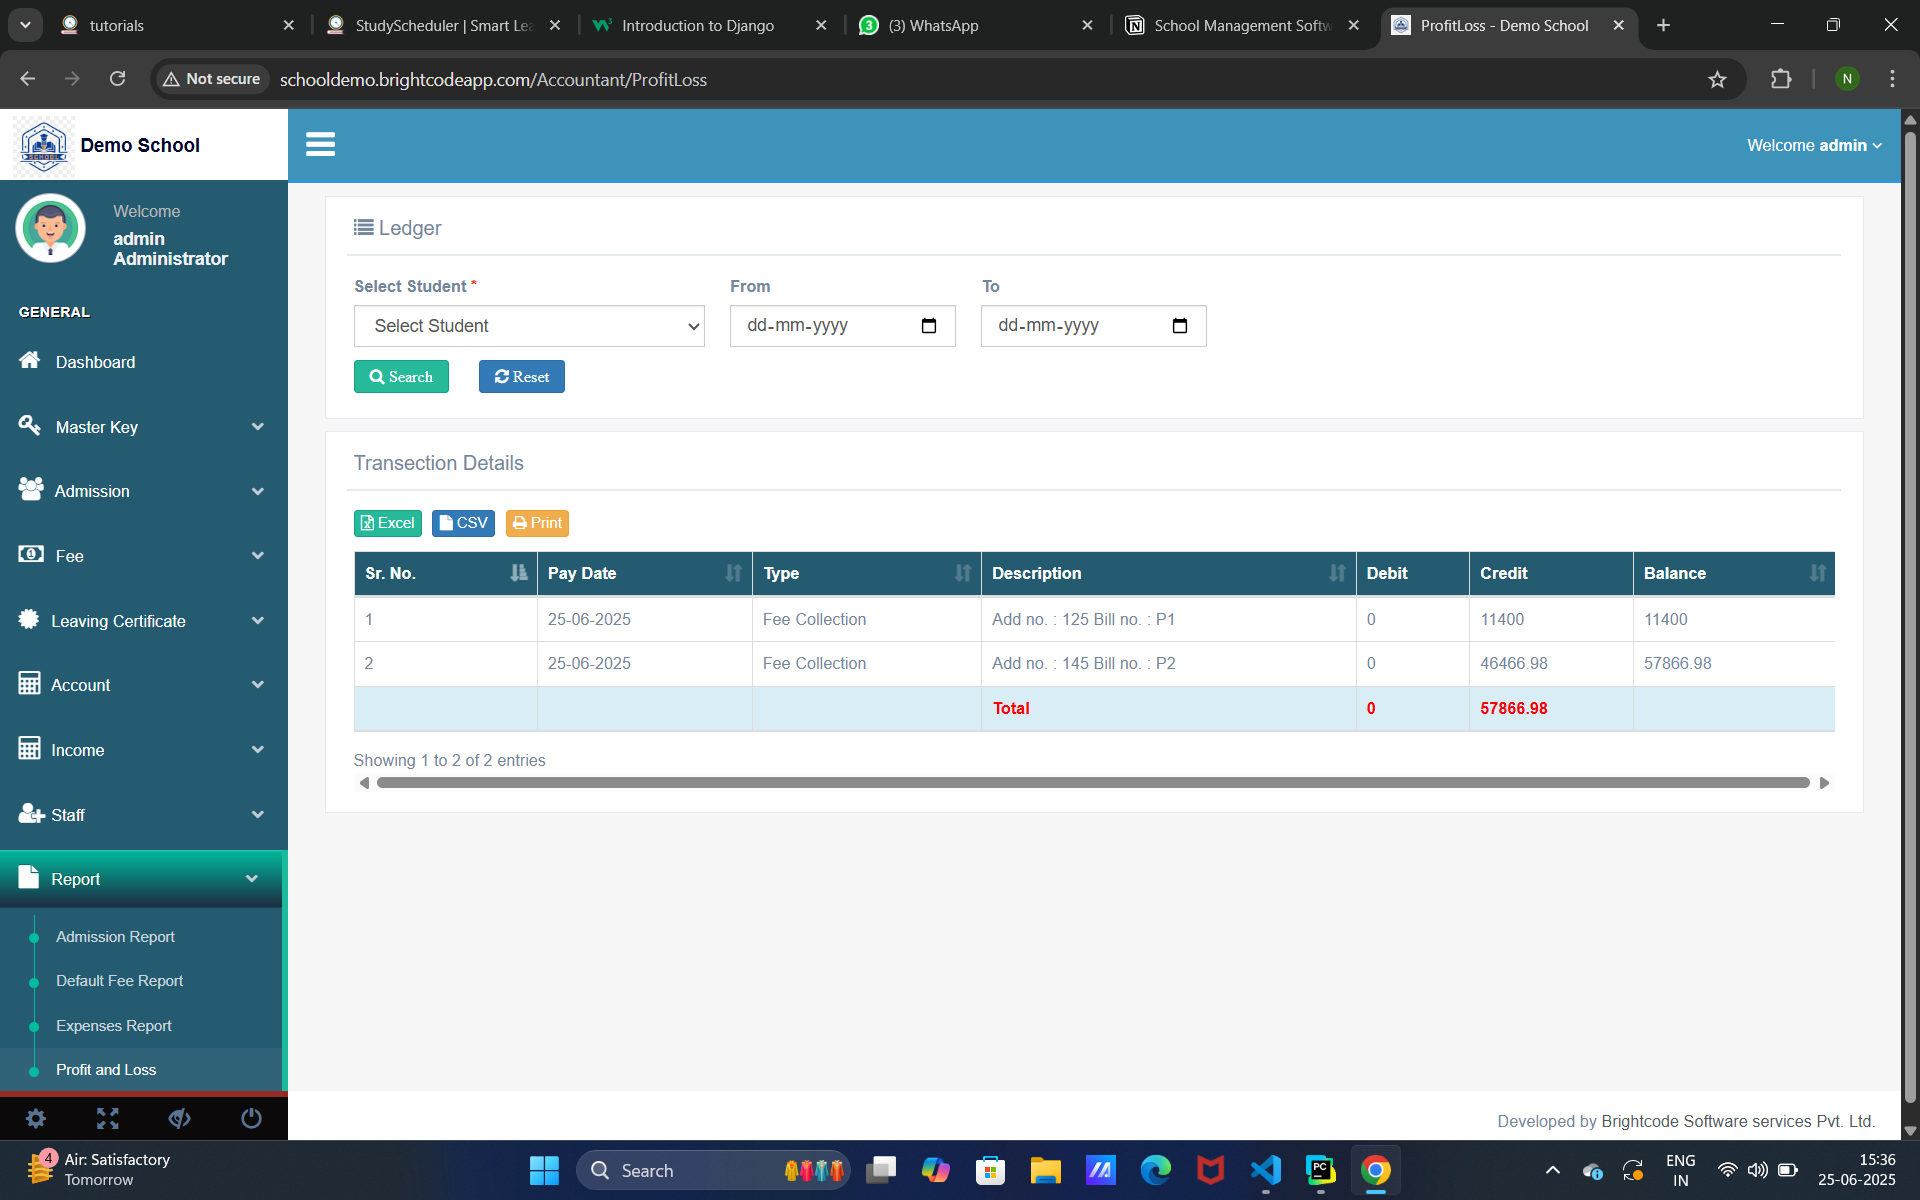Click the table horizontal scrollbar
The height and width of the screenshot is (1200, 1920).
coord(1093,783)
